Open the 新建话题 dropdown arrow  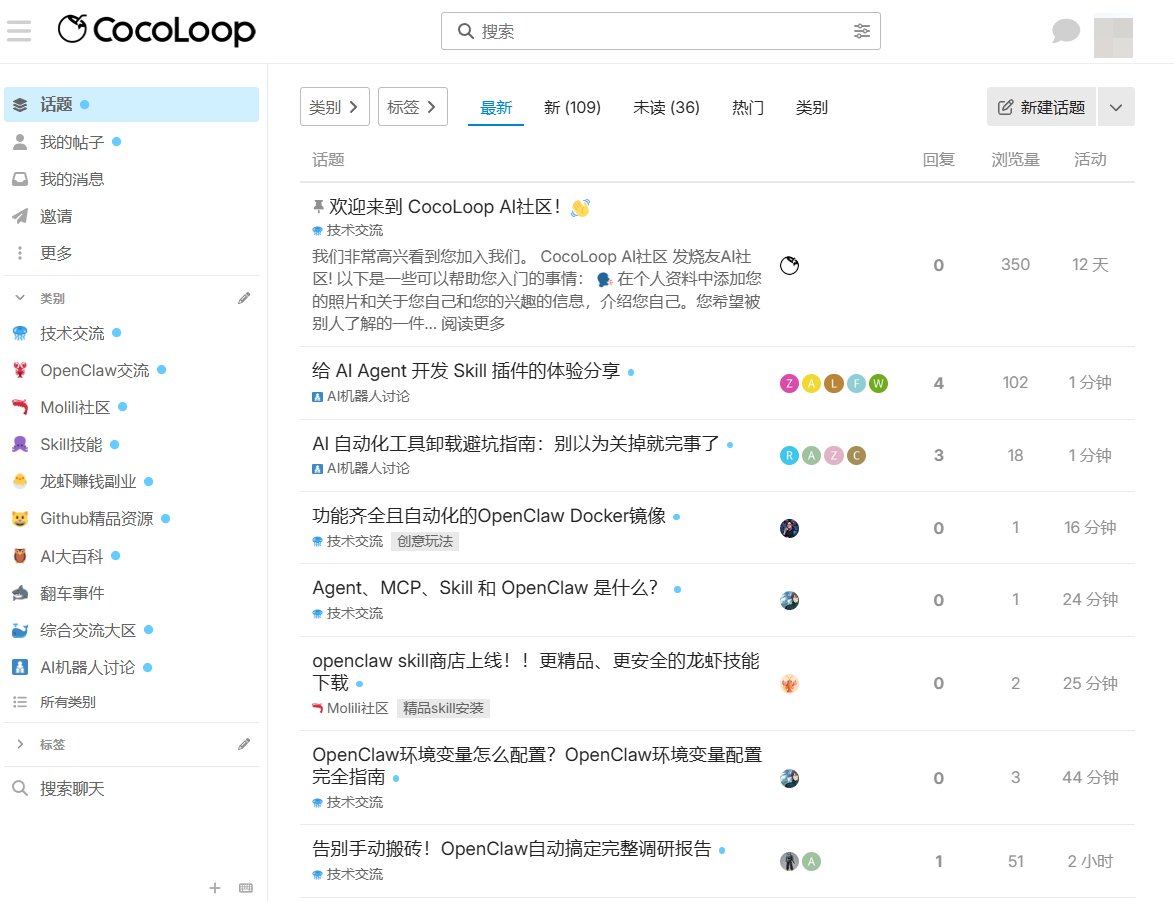1116,106
